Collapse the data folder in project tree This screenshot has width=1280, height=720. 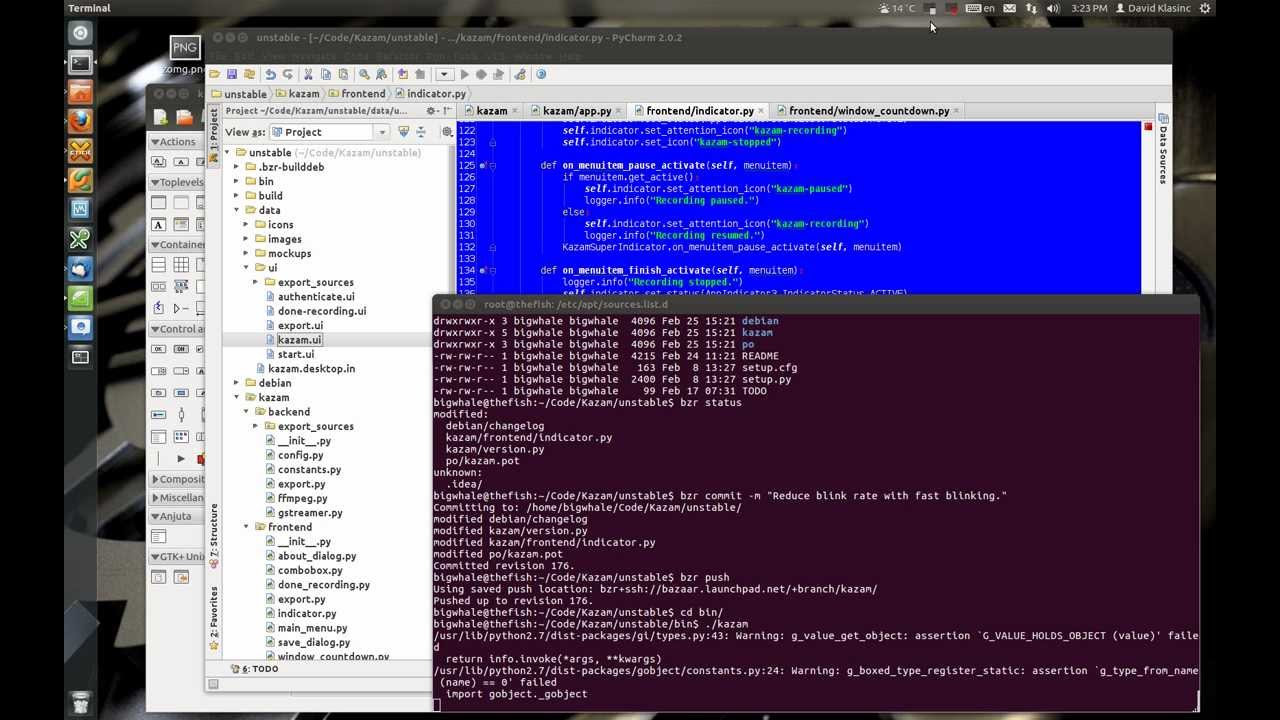point(237,210)
